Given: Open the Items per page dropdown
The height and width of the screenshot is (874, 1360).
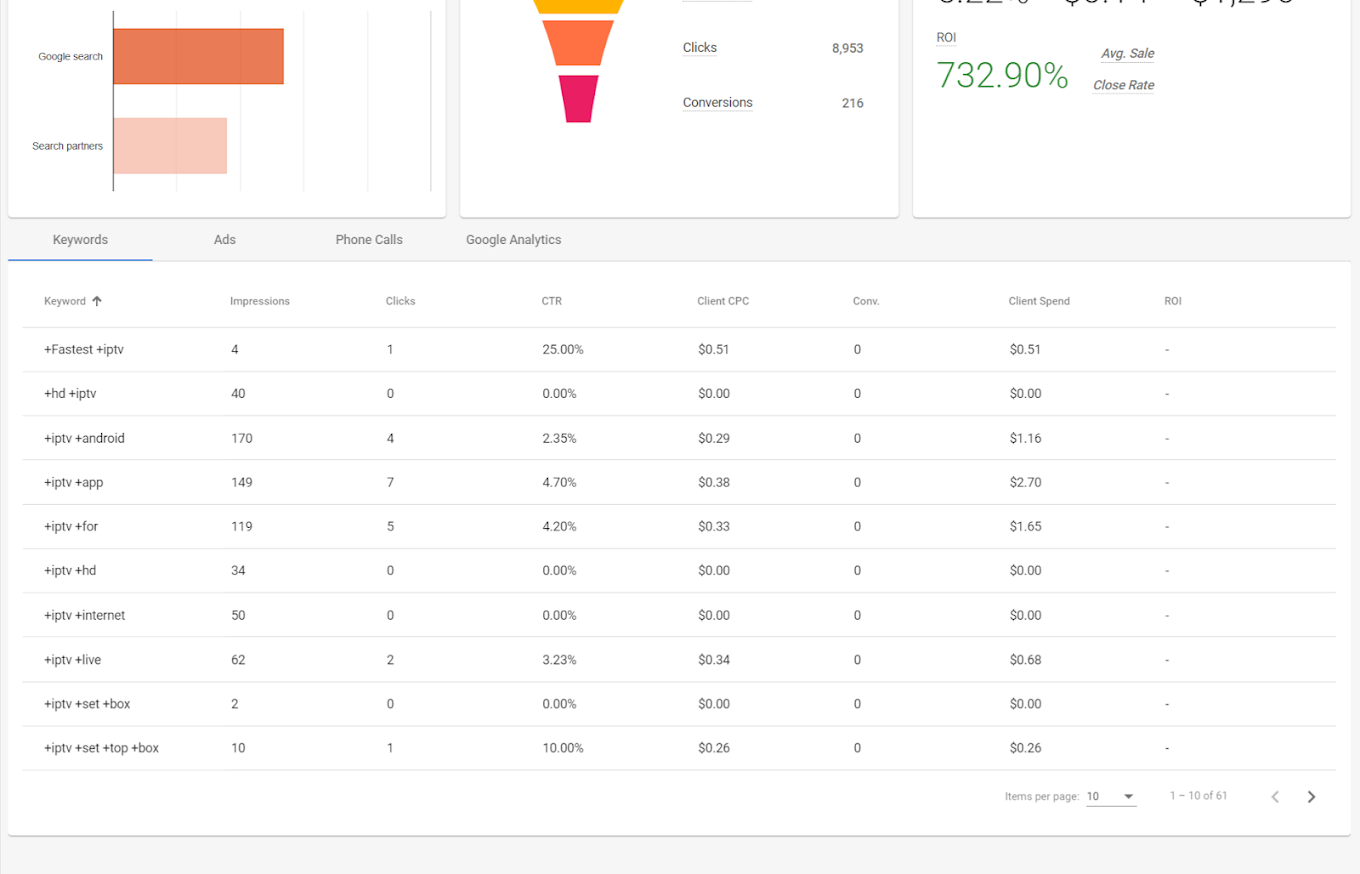Looking at the screenshot, I should [x=1111, y=797].
